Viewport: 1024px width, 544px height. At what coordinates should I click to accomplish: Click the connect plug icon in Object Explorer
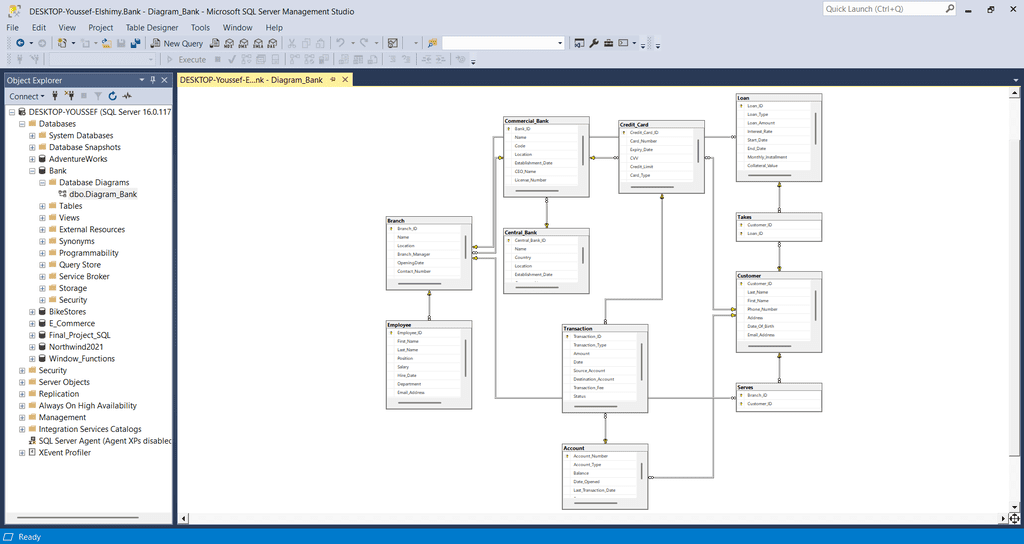55,96
